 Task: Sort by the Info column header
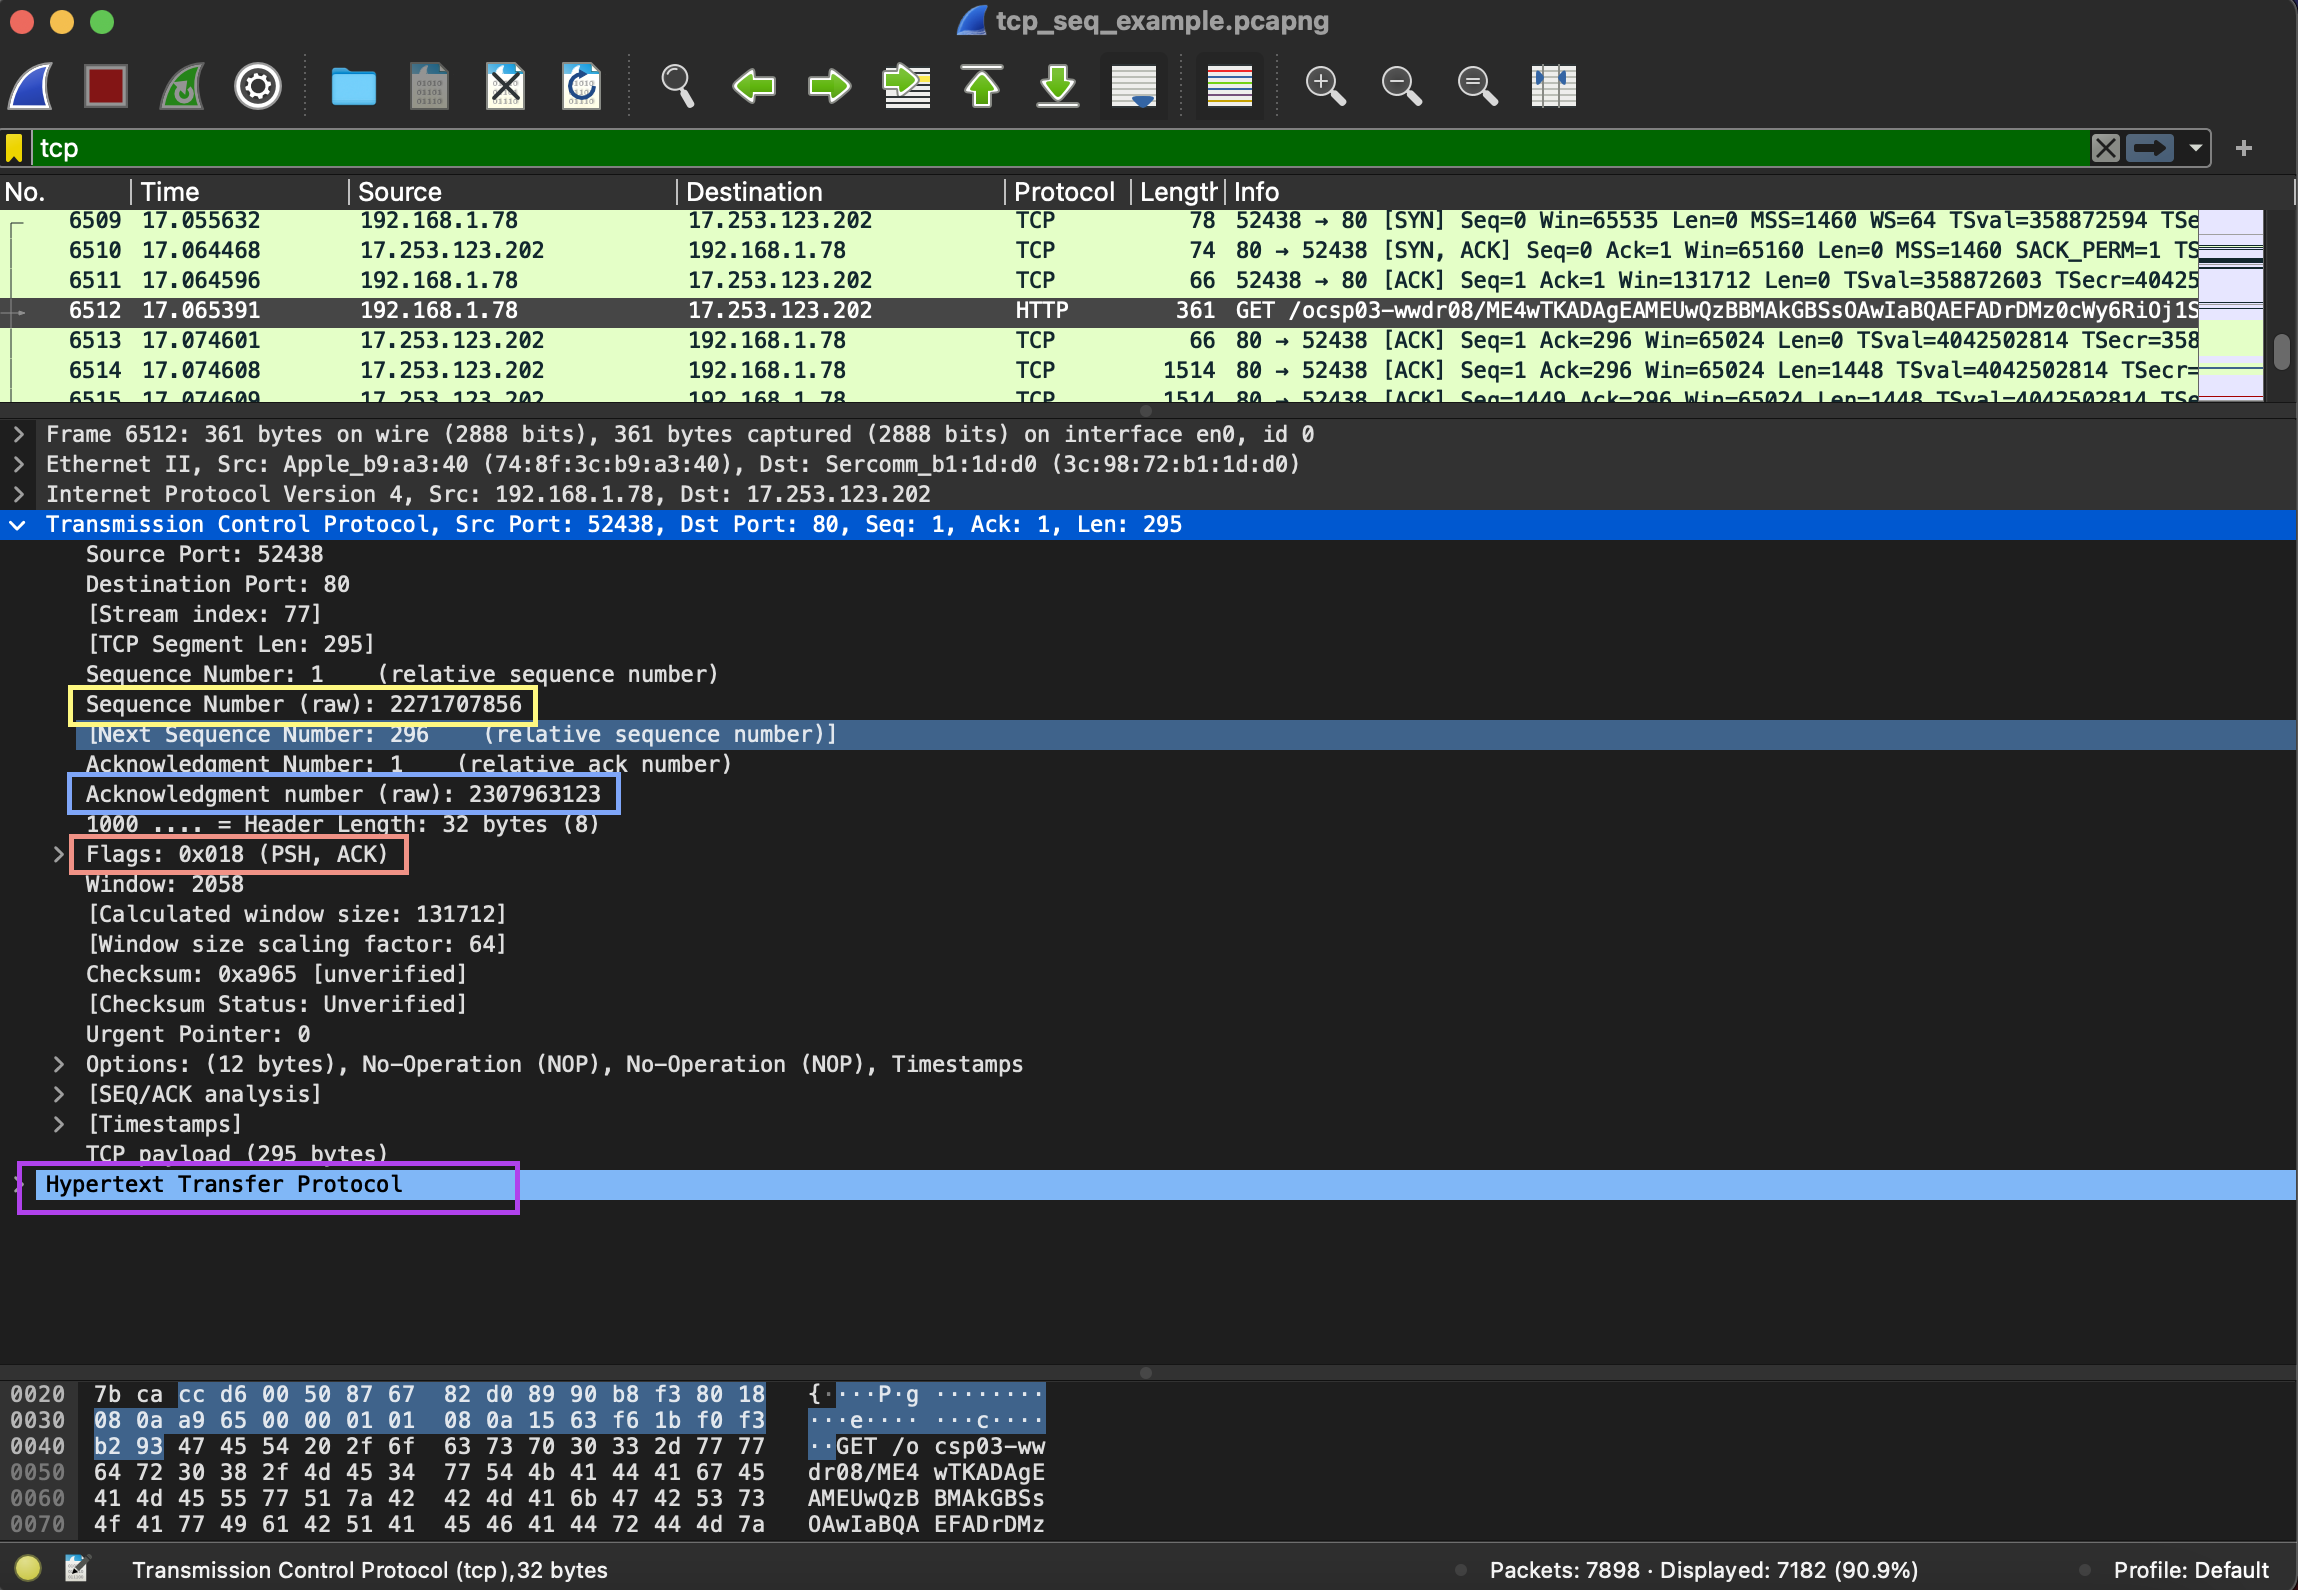(x=1760, y=192)
